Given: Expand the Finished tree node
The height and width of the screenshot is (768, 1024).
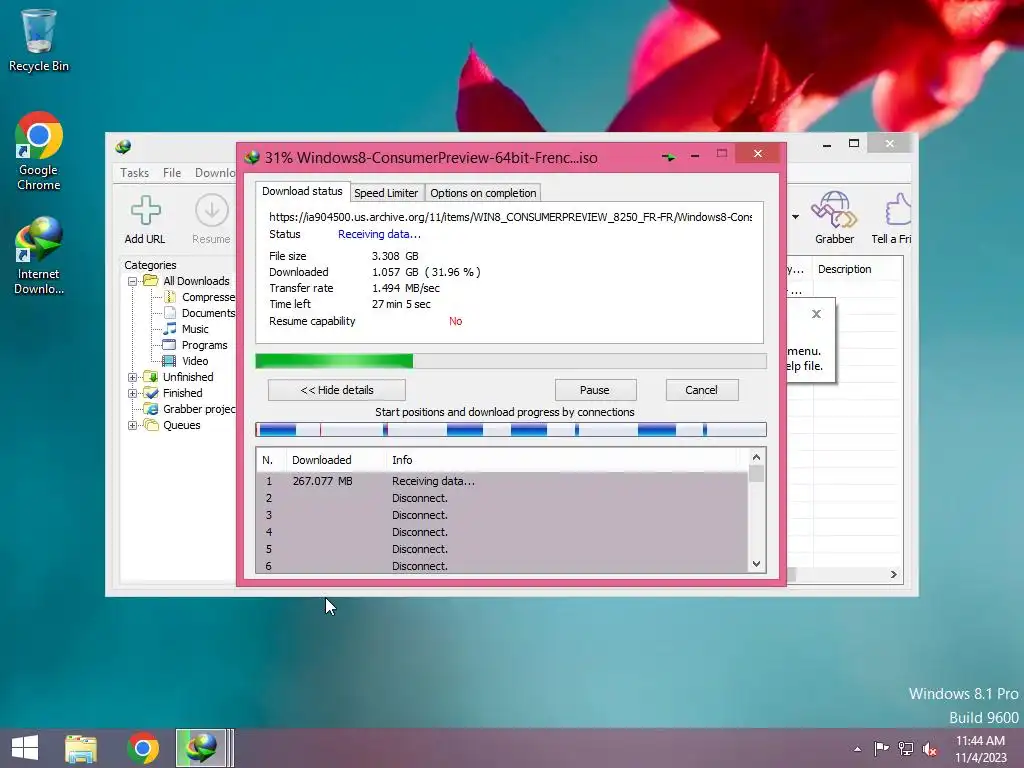Looking at the screenshot, I should pos(132,393).
